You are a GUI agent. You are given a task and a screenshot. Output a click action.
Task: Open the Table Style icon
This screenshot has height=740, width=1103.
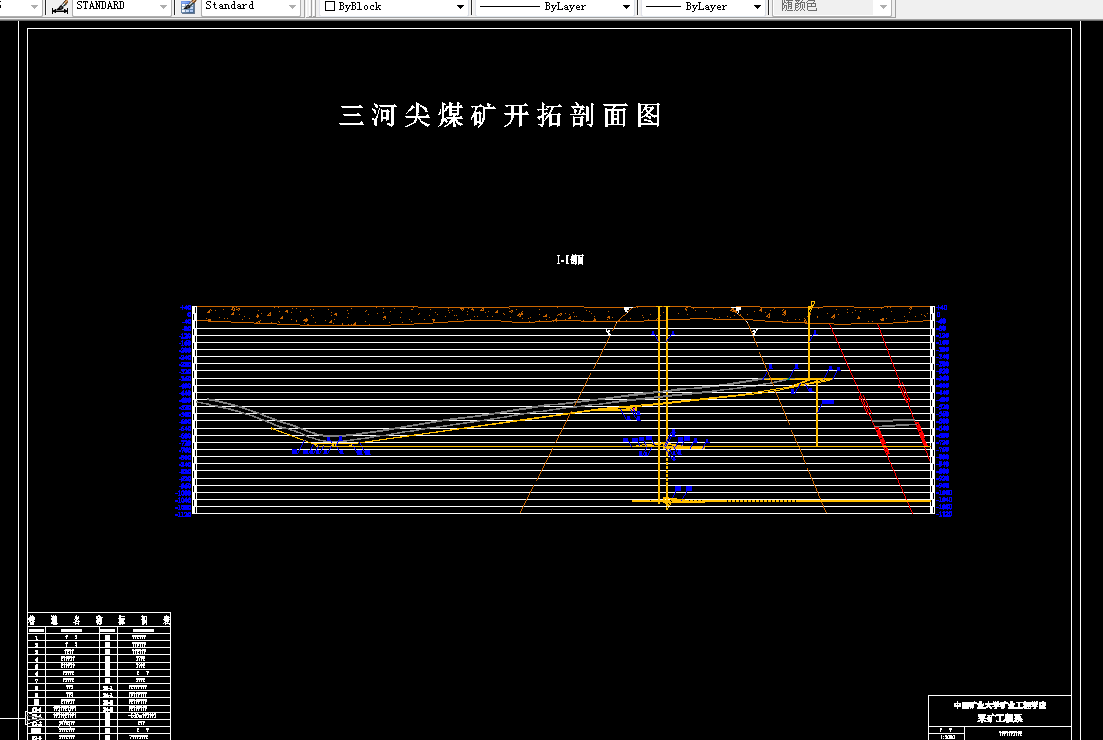click(x=186, y=7)
